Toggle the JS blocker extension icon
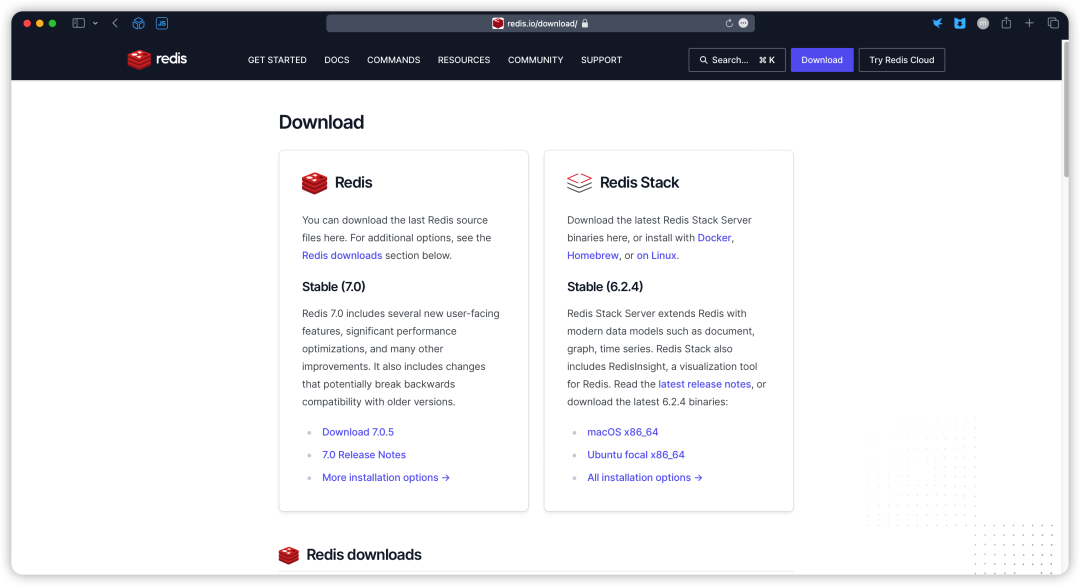This screenshot has width=1080, height=586. click(161, 22)
